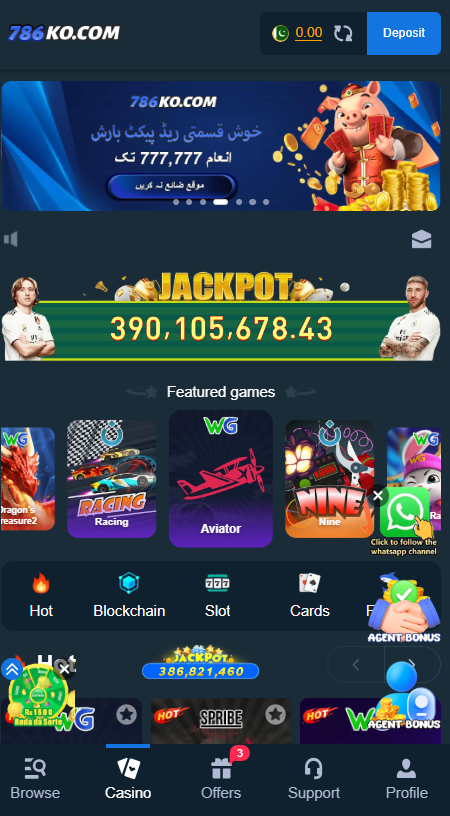The width and height of the screenshot is (450, 816).
Task: Choose the Slot 777 category
Action: pyautogui.click(x=217, y=595)
